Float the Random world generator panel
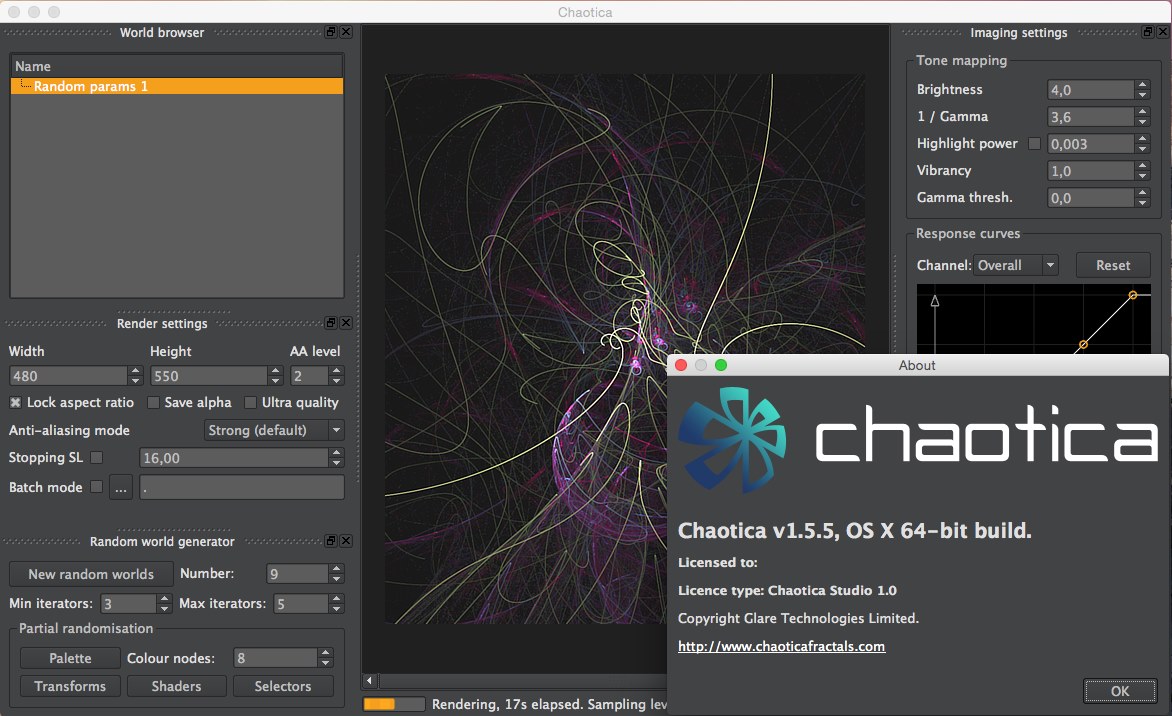Screen dimensions: 1172x716 (x=331, y=541)
